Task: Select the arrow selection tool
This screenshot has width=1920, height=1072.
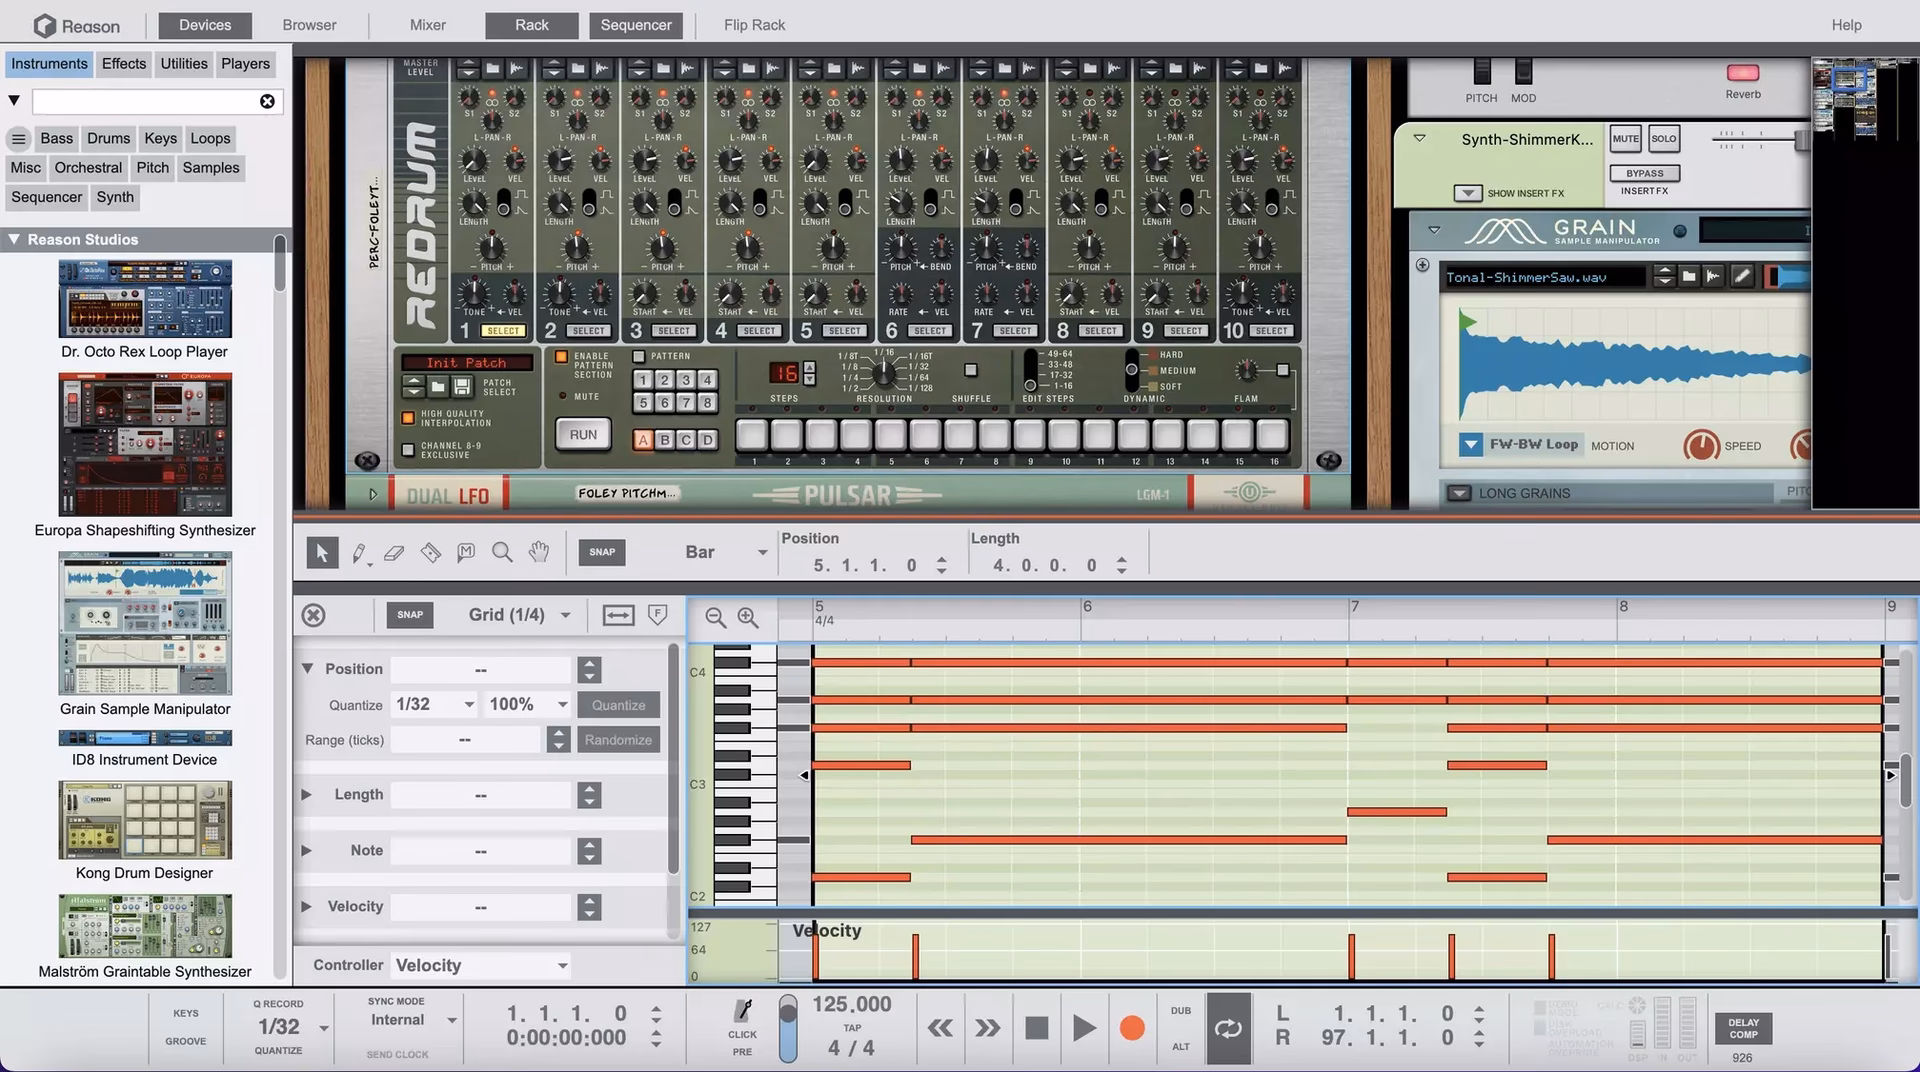Action: click(x=321, y=552)
